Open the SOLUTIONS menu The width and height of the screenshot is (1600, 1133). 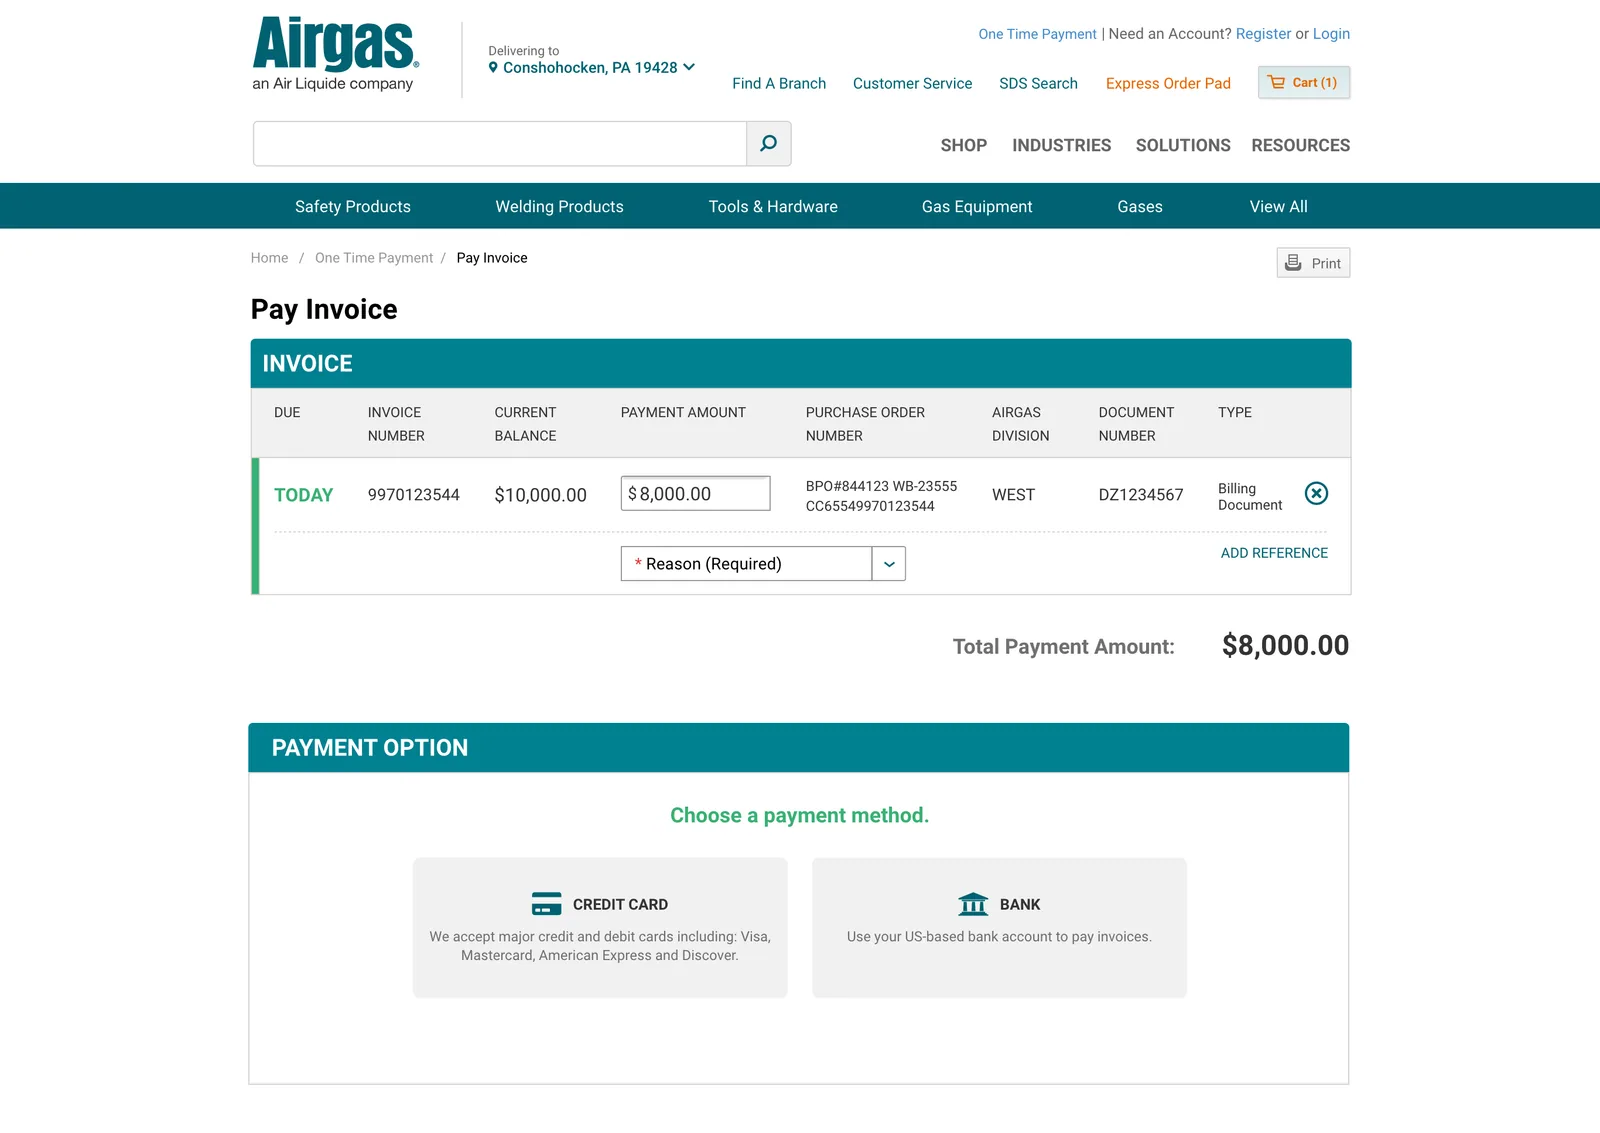click(x=1183, y=145)
